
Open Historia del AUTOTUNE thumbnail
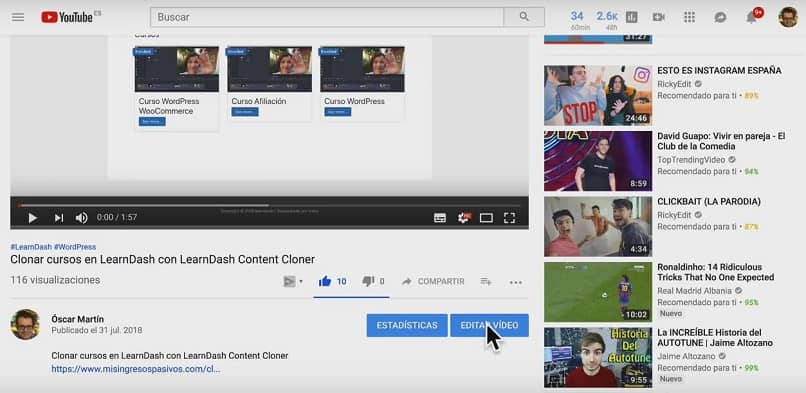tap(598, 358)
